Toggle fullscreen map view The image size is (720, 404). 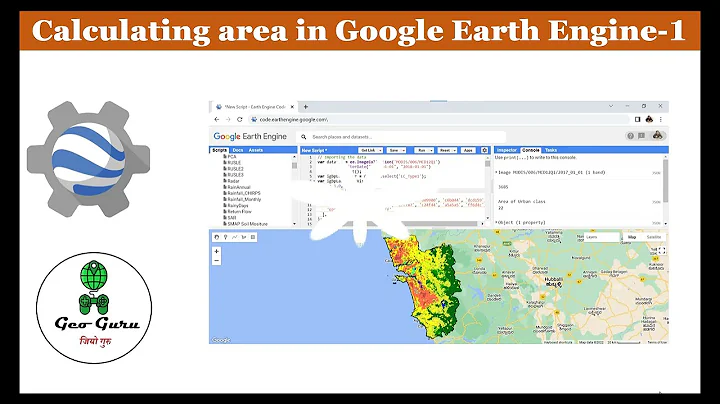pyautogui.click(x=662, y=250)
